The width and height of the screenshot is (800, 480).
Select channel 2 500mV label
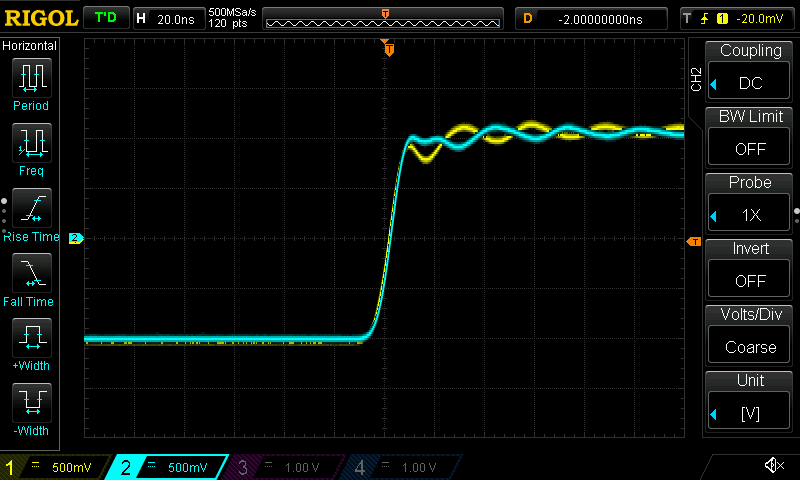coord(168,467)
